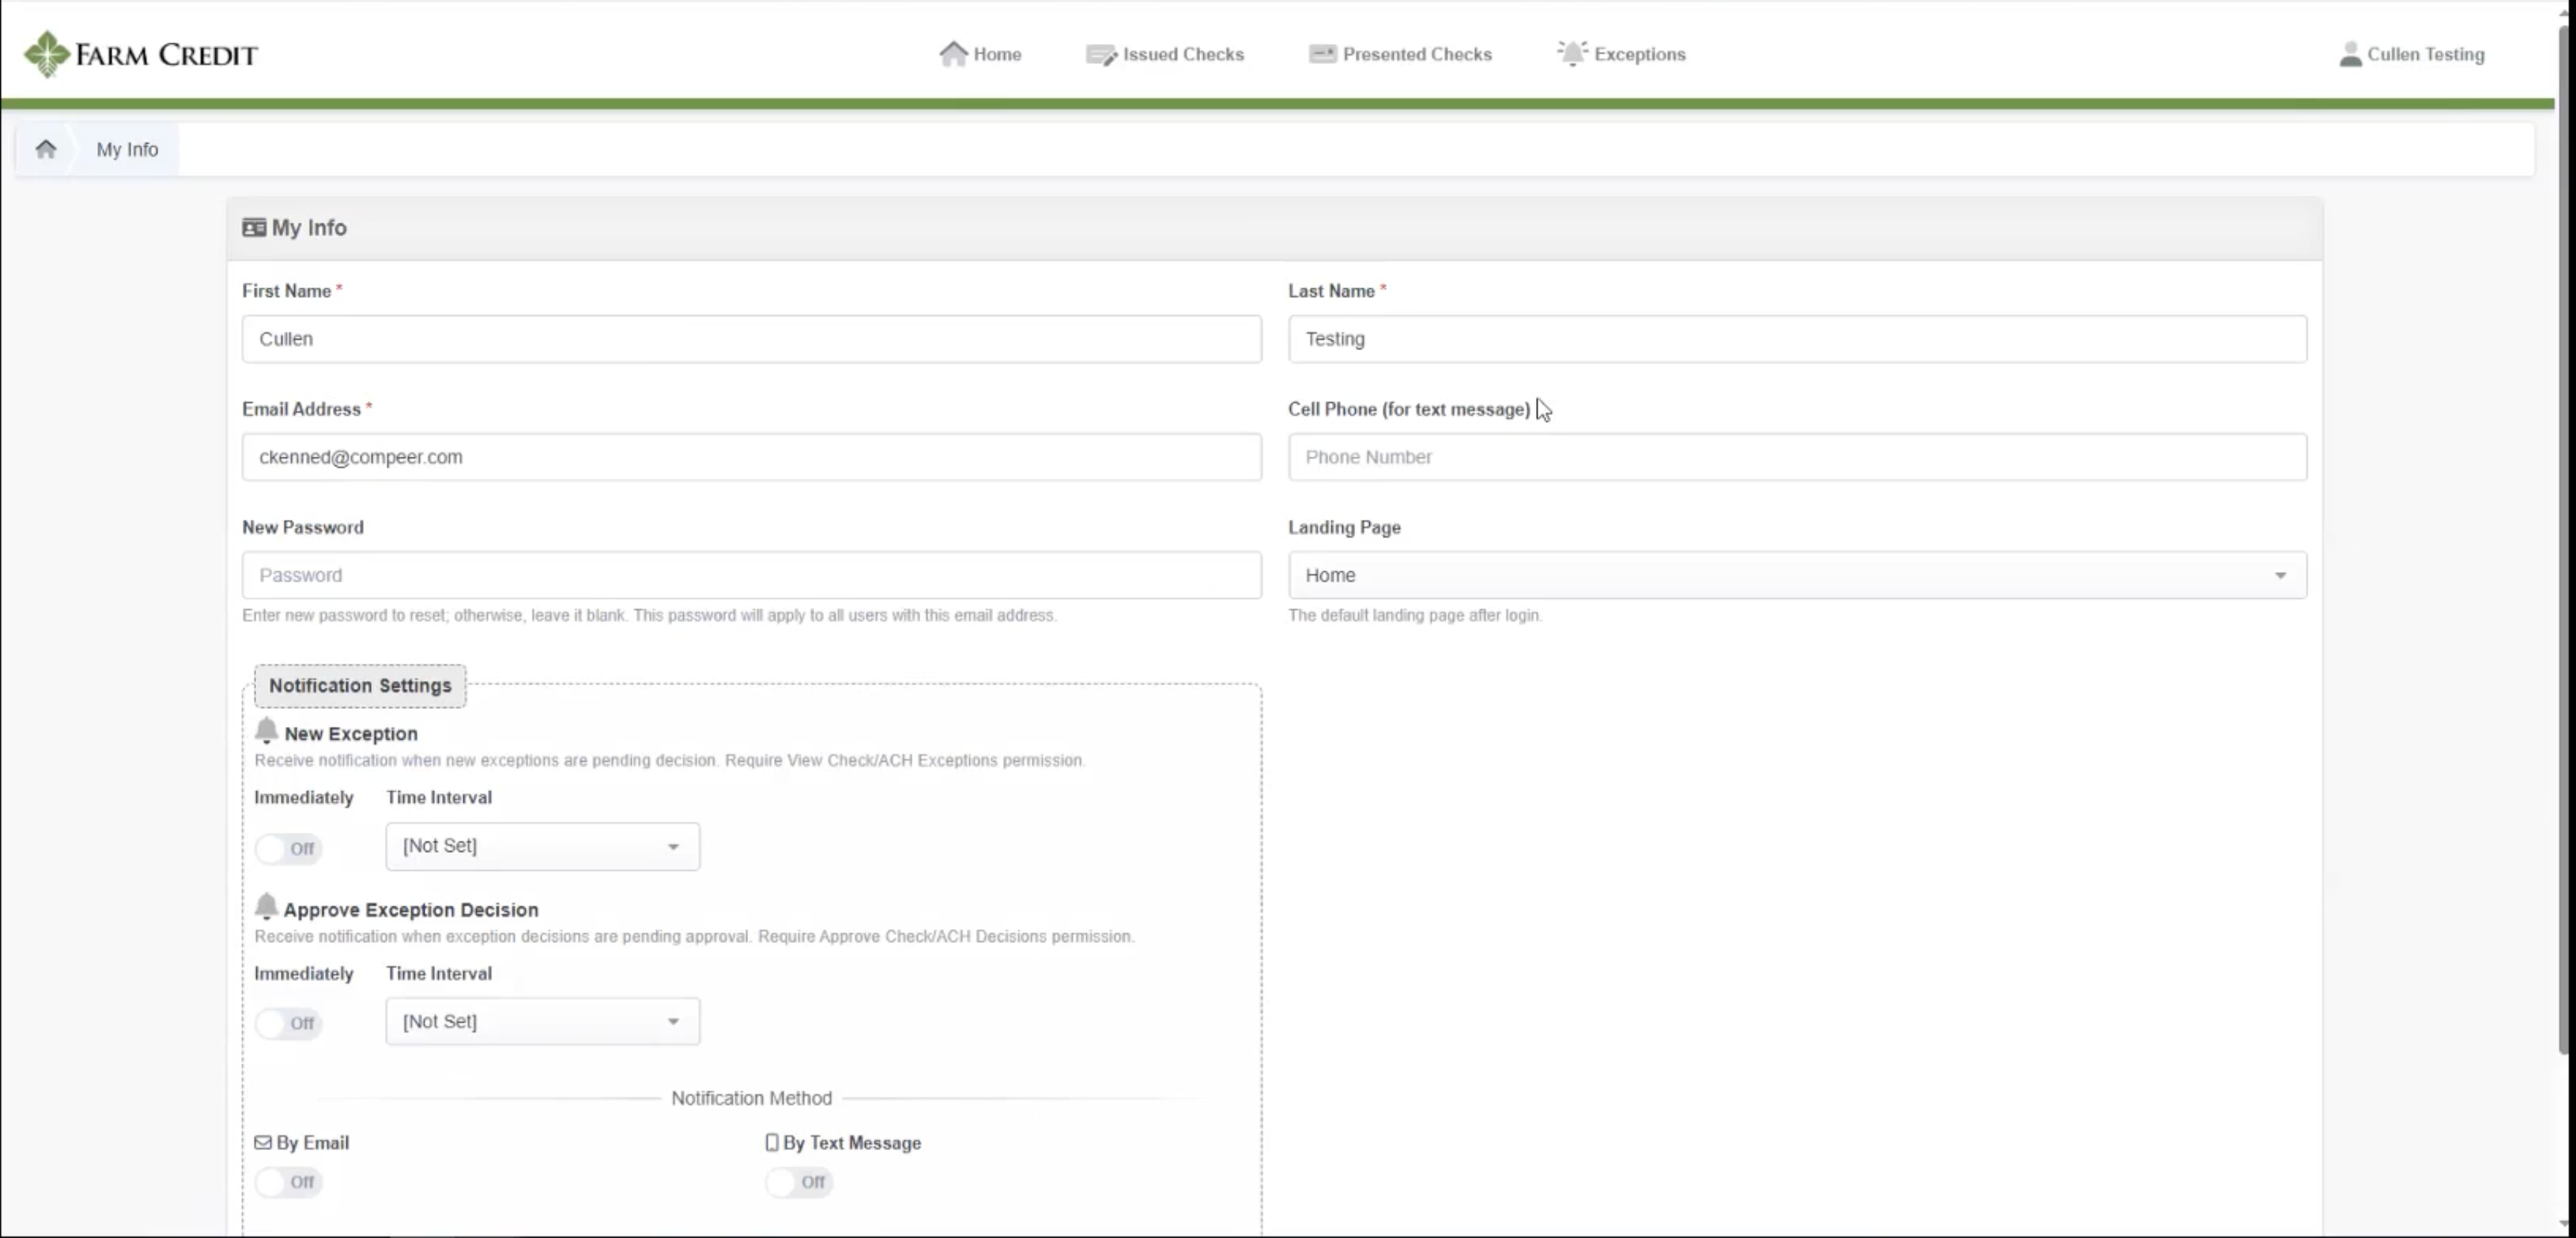Viewport: 2576px width, 1238px height.
Task: Click the Exceptions alarm bell icon
Action: 1572,54
